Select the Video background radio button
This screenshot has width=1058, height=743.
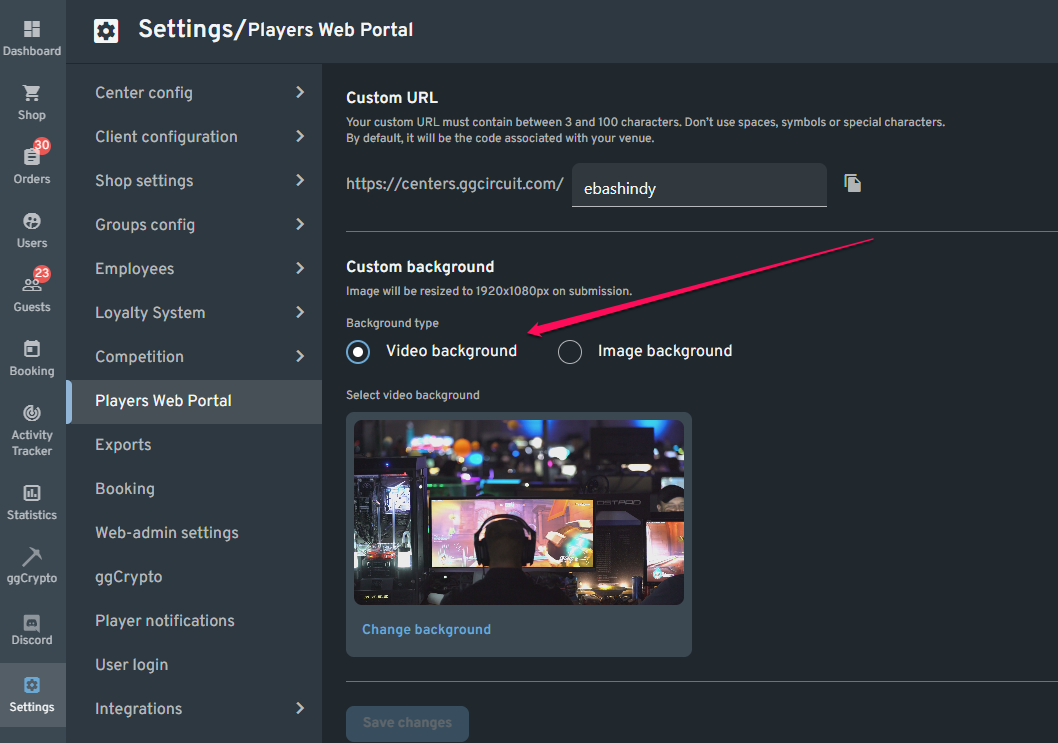[x=358, y=351]
